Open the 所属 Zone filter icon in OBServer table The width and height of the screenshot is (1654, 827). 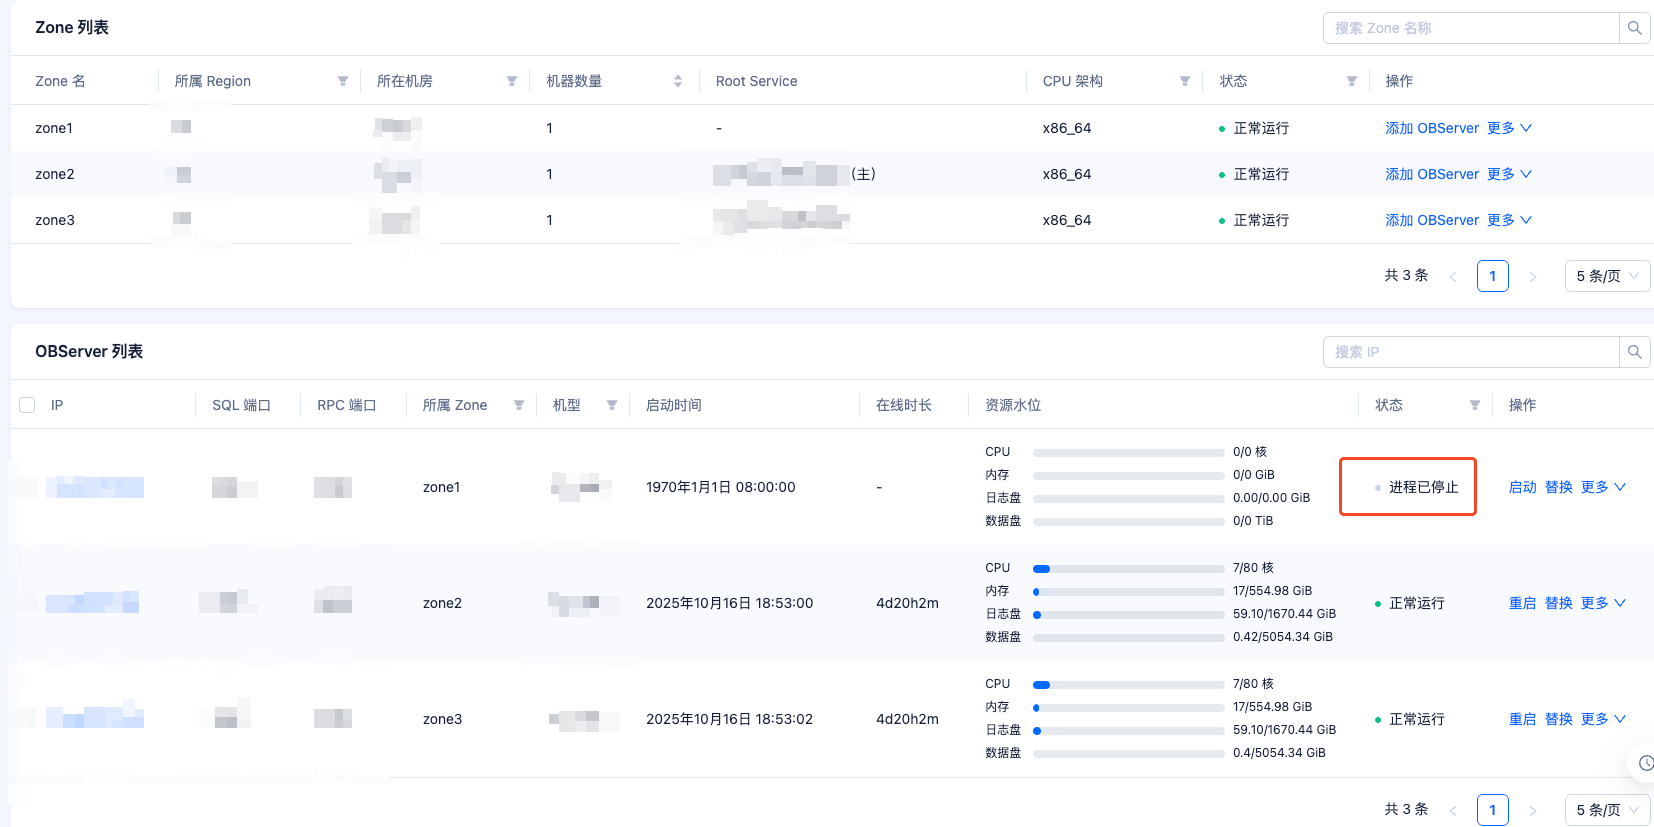[519, 405]
